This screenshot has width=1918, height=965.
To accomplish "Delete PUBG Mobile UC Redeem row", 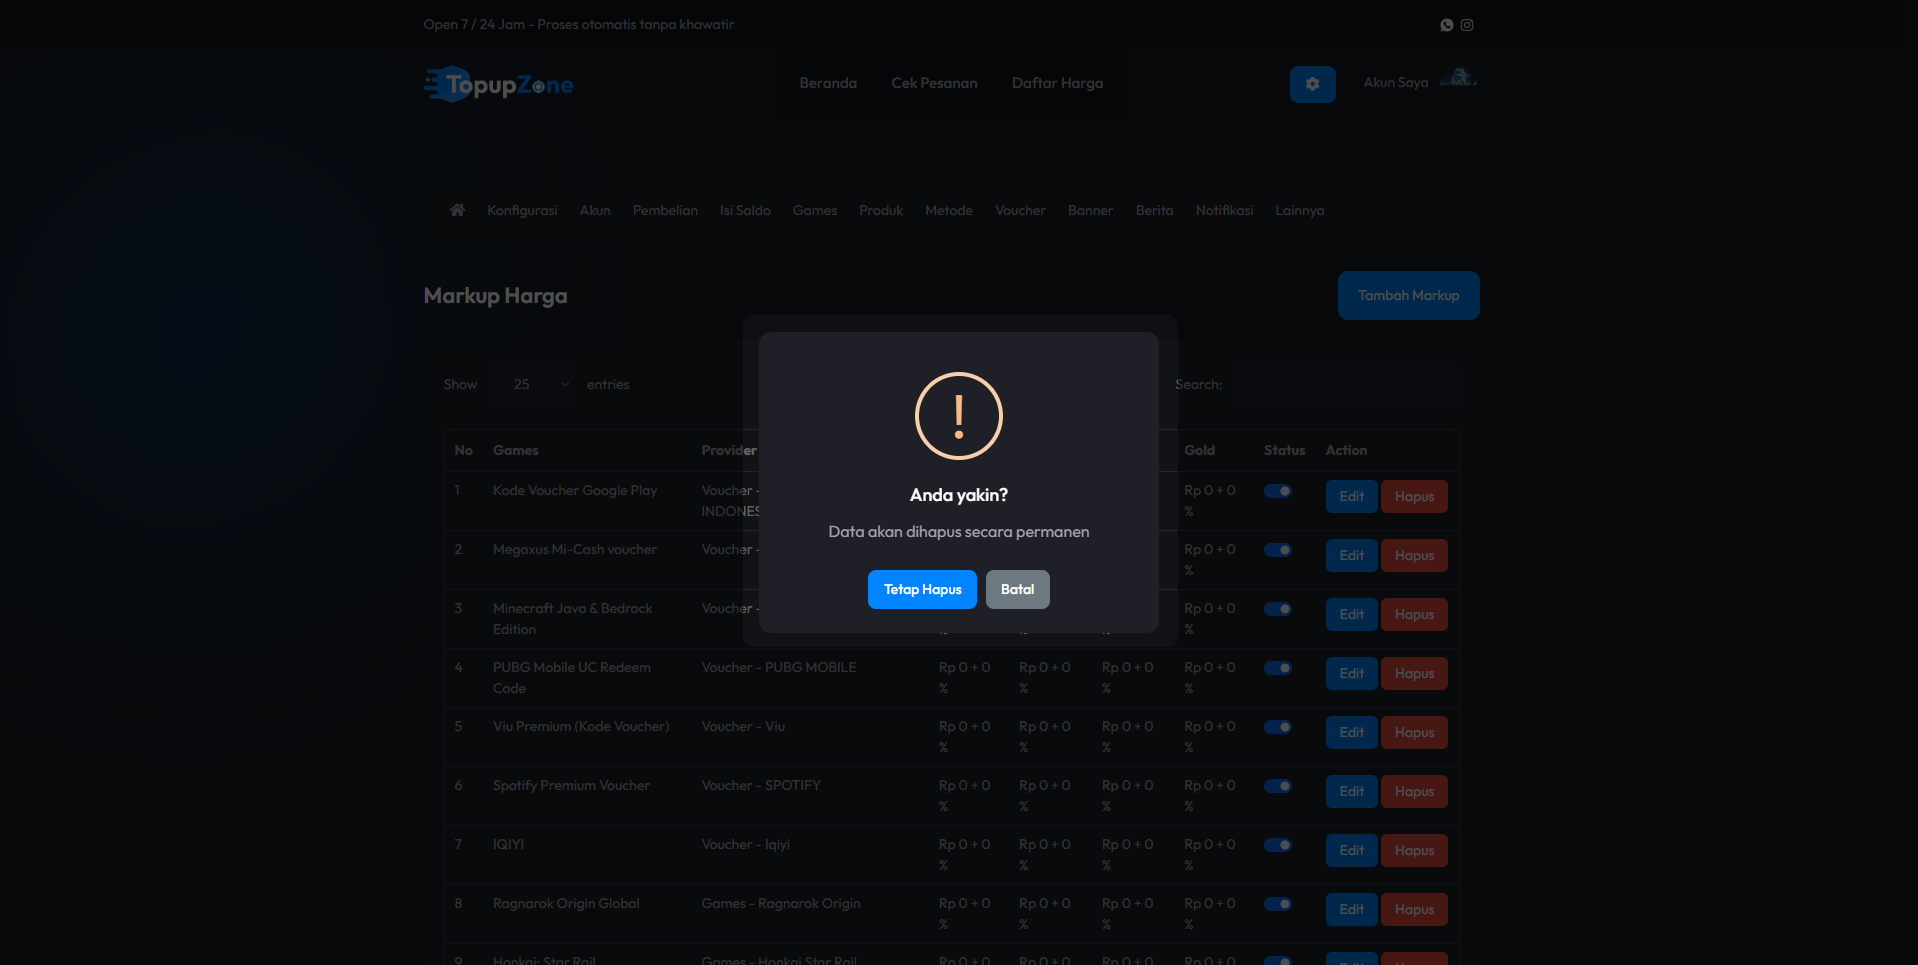I will 1414,673.
